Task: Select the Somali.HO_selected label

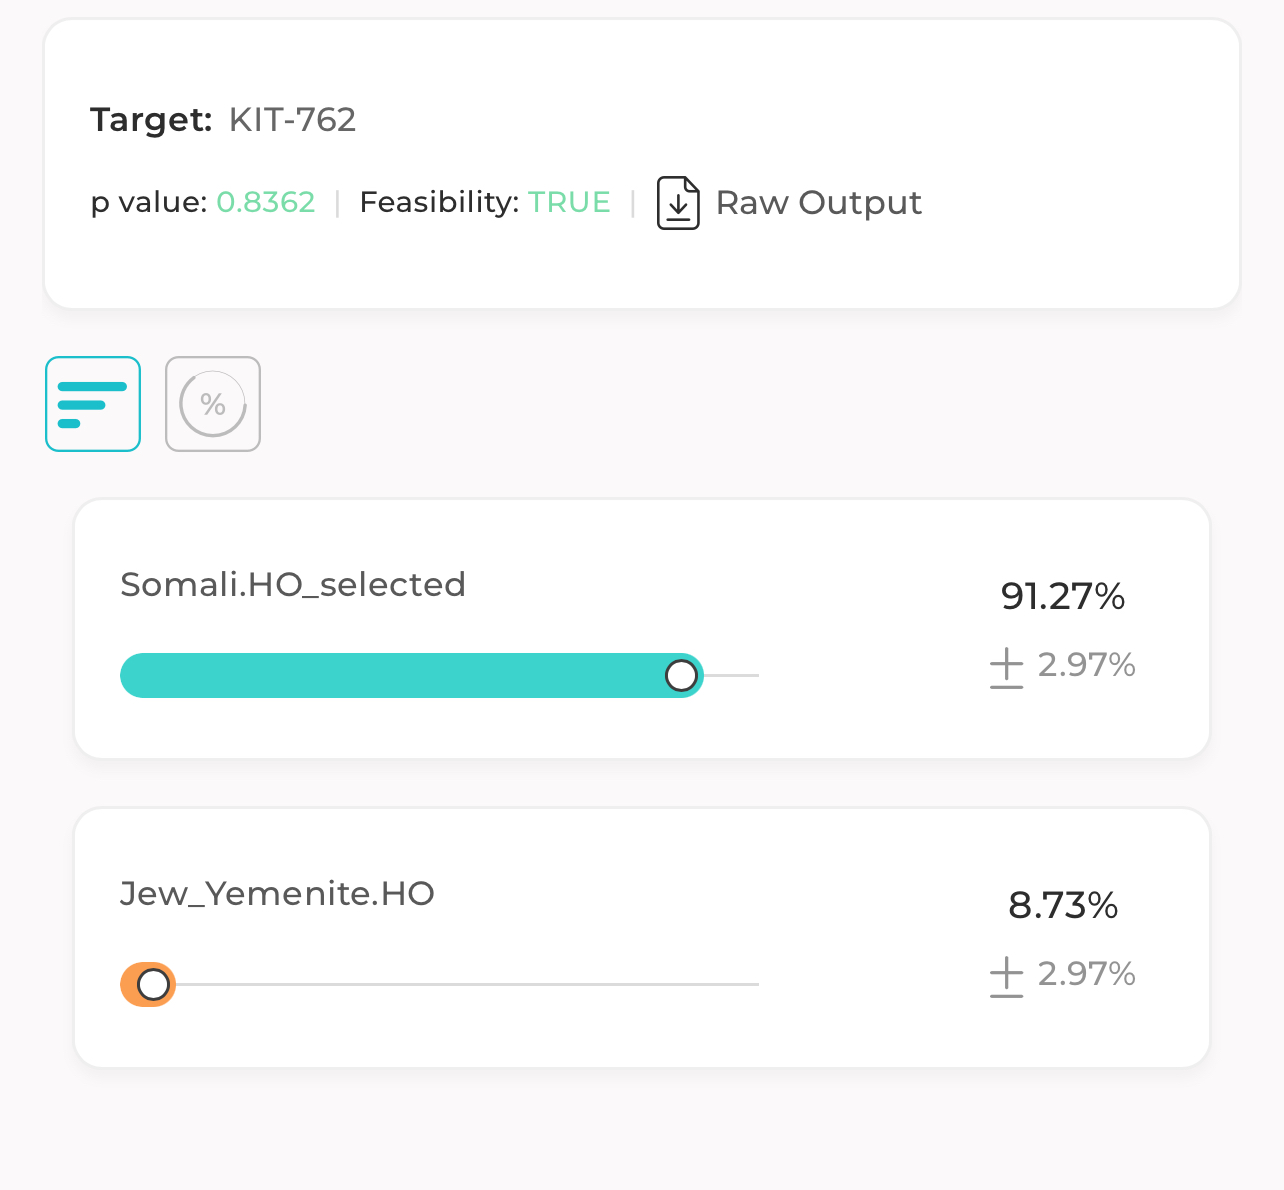Action: (293, 584)
